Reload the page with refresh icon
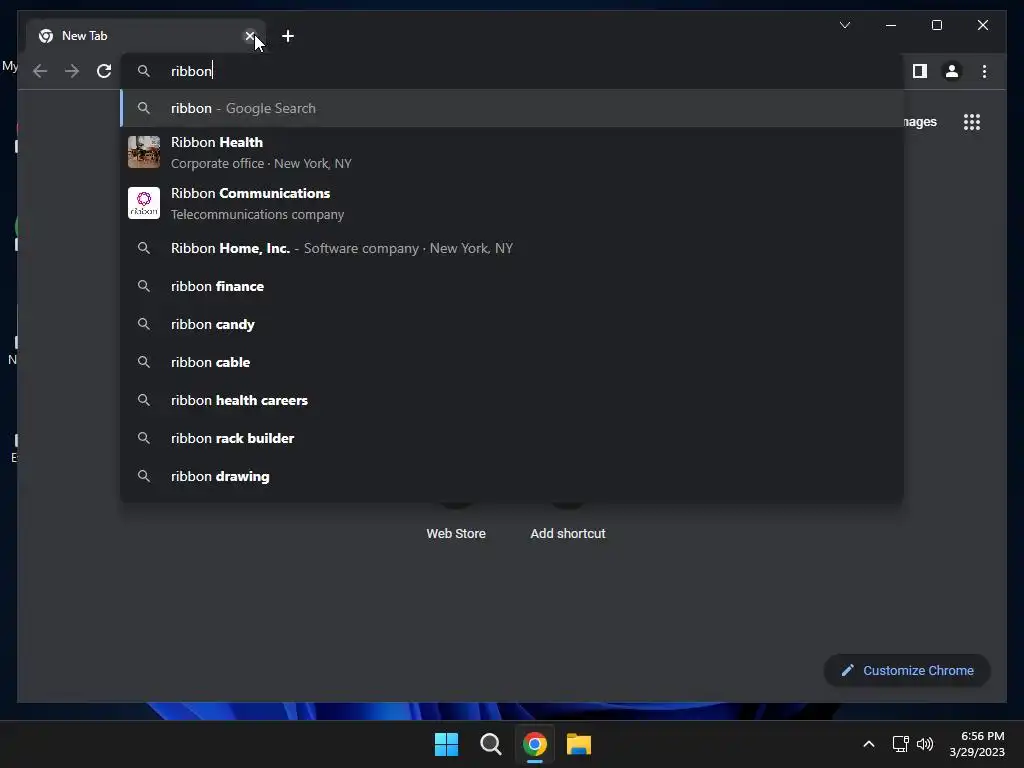Screen dimensions: 1024x768 click(x=104, y=71)
